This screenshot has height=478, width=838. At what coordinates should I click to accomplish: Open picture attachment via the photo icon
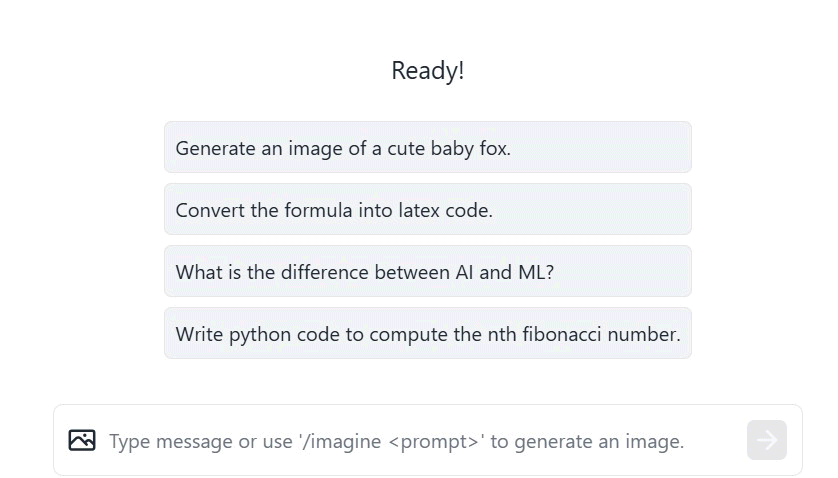[x=82, y=440]
